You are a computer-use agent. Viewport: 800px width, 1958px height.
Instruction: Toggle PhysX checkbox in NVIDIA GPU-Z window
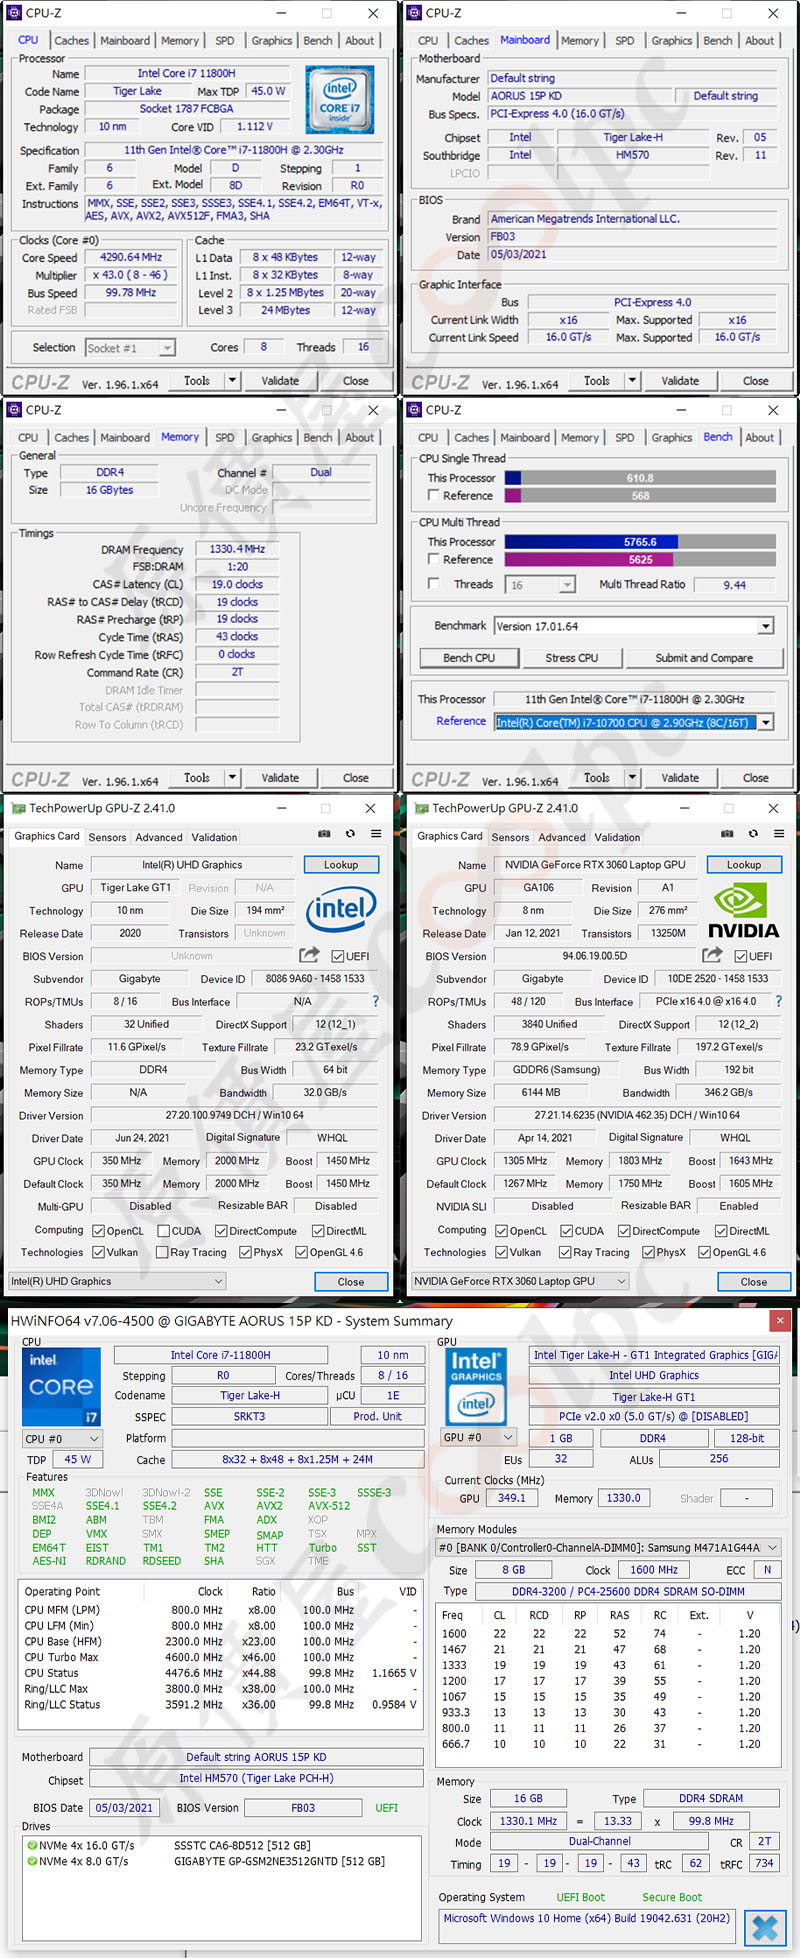(648, 1252)
